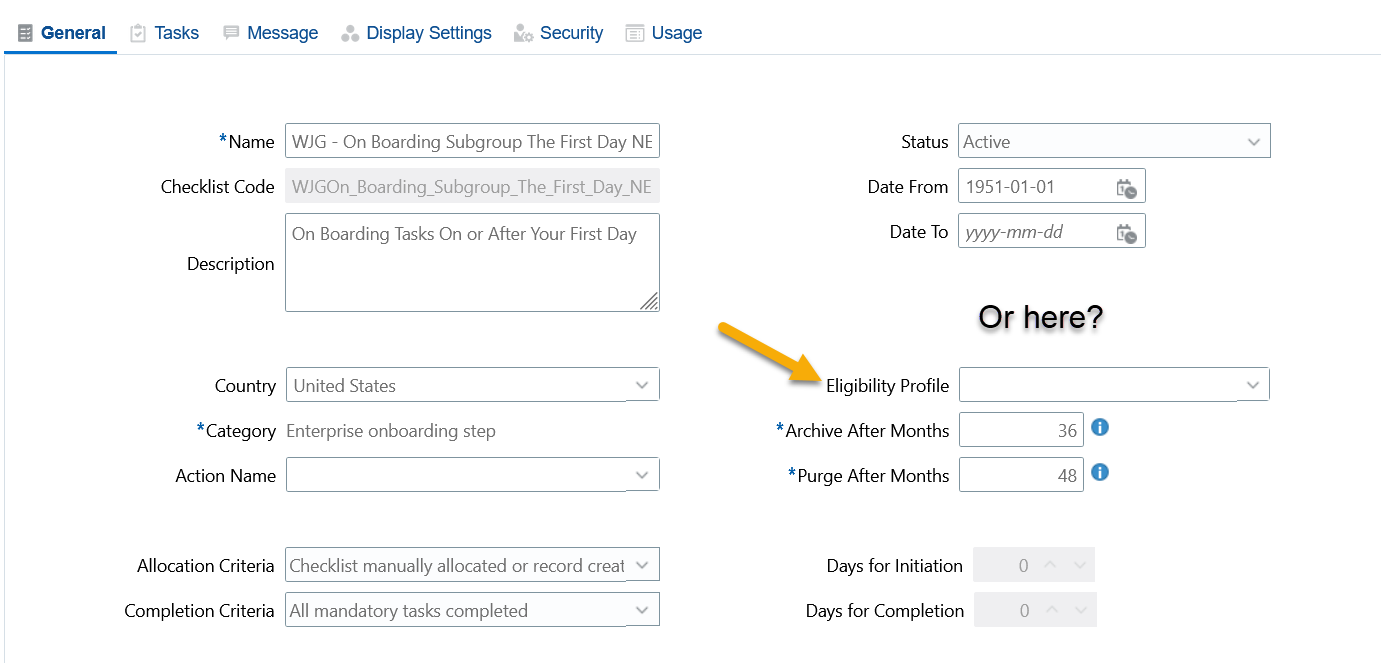Expand the Status dropdown showing Active

pos(1114,141)
